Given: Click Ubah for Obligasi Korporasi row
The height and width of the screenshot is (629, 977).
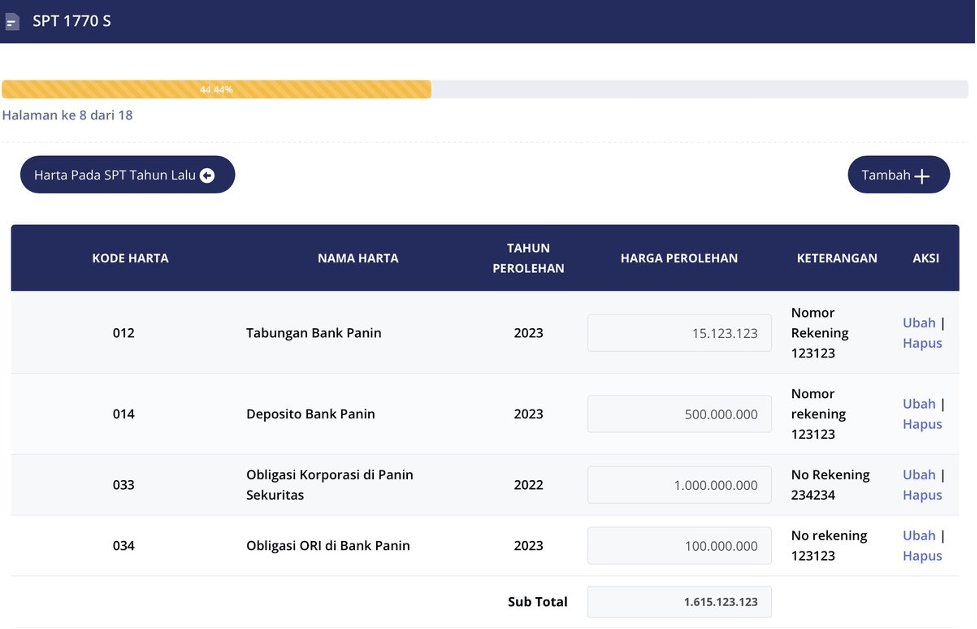Looking at the screenshot, I should [919, 475].
